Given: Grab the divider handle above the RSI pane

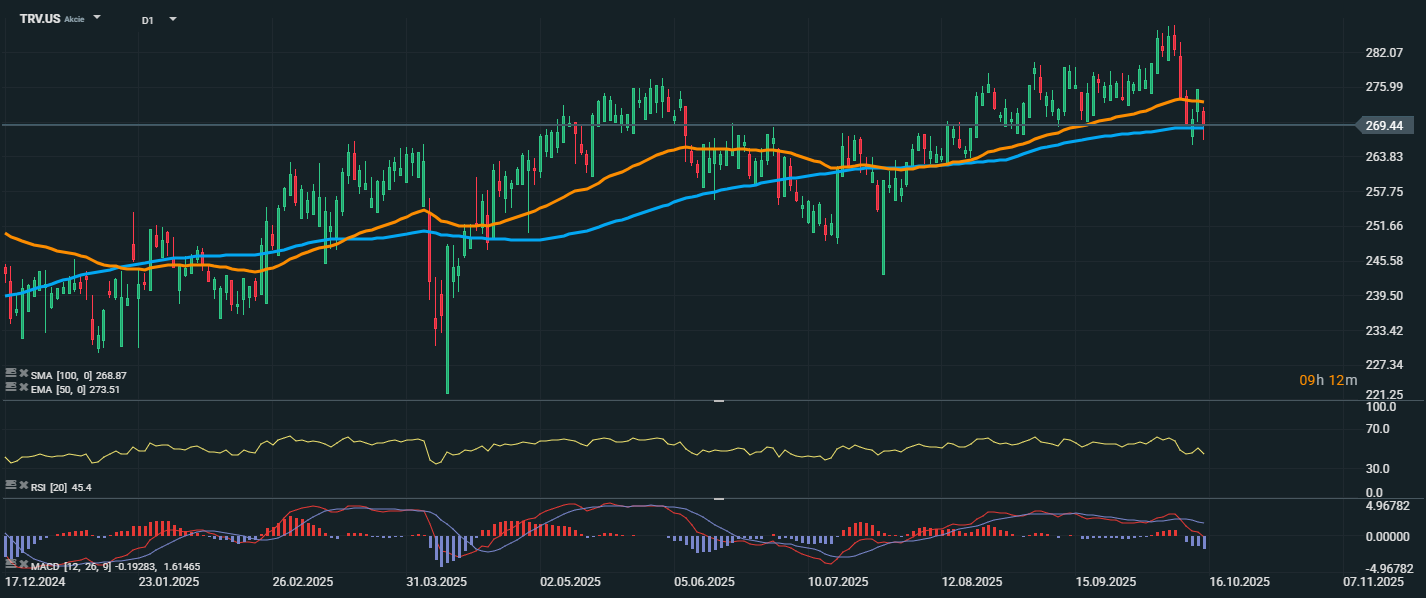Looking at the screenshot, I should coord(717,401).
